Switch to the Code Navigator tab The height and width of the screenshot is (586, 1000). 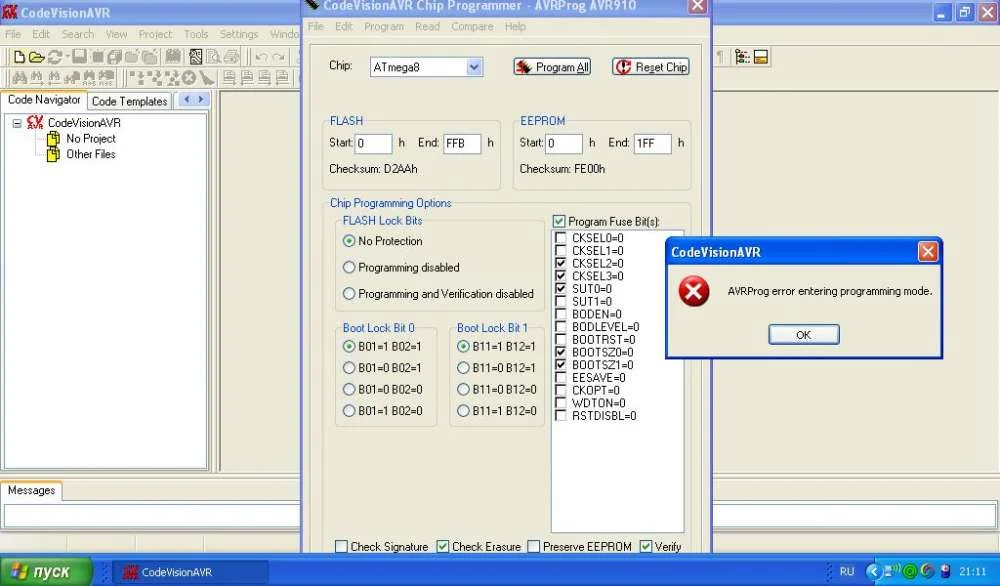pyautogui.click(x=43, y=99)
